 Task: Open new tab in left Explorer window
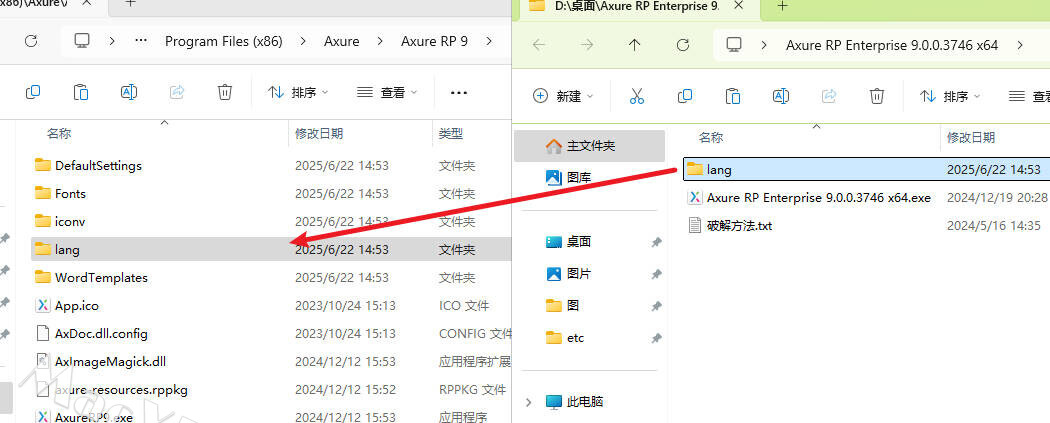coord(131,3)
